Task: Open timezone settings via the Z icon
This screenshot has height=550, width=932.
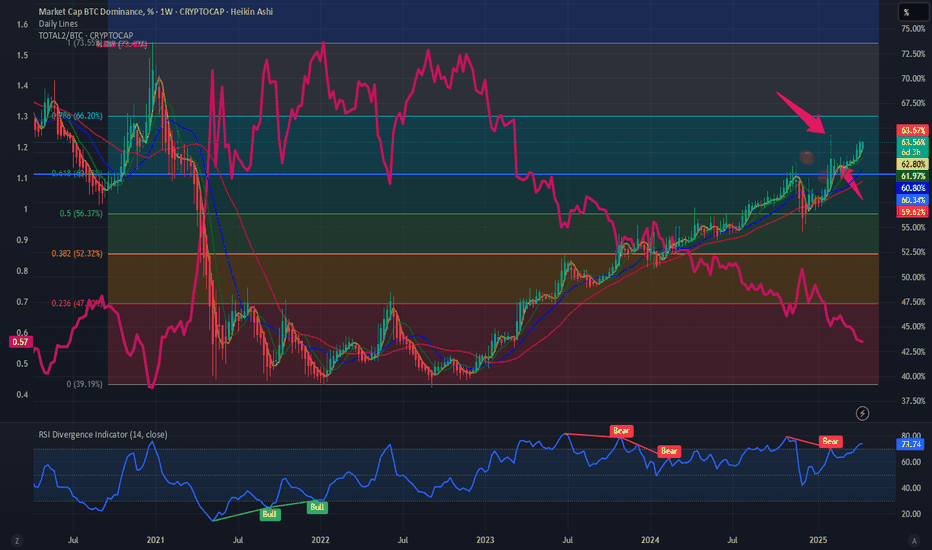Action: 17,540
